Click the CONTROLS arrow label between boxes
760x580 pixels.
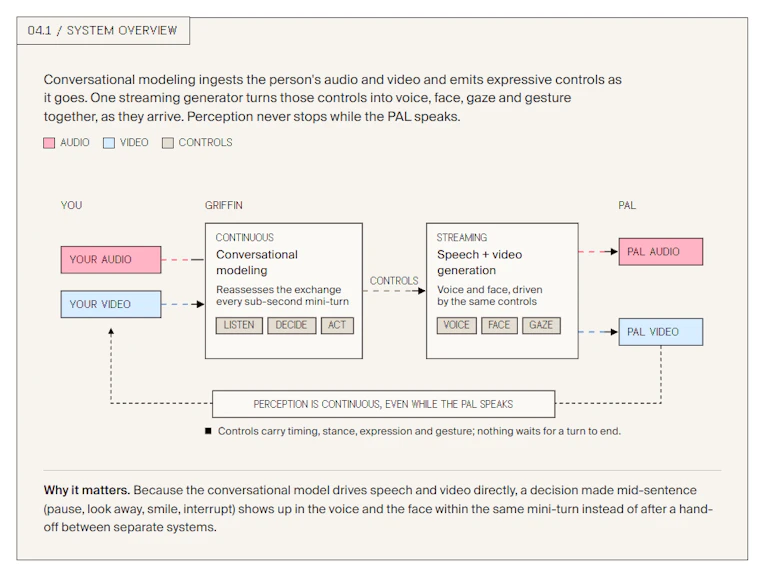coord(394,281)
